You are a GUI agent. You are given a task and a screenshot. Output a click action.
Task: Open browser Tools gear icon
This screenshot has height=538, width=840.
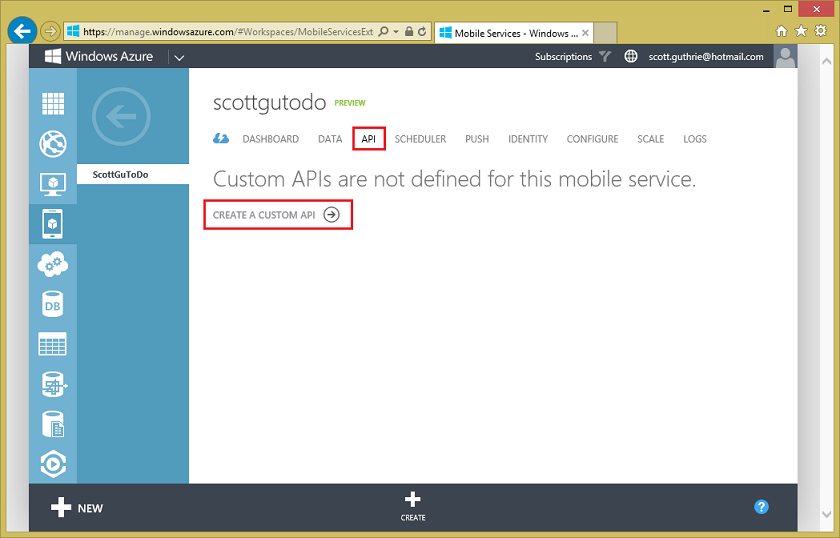point(821,31)
